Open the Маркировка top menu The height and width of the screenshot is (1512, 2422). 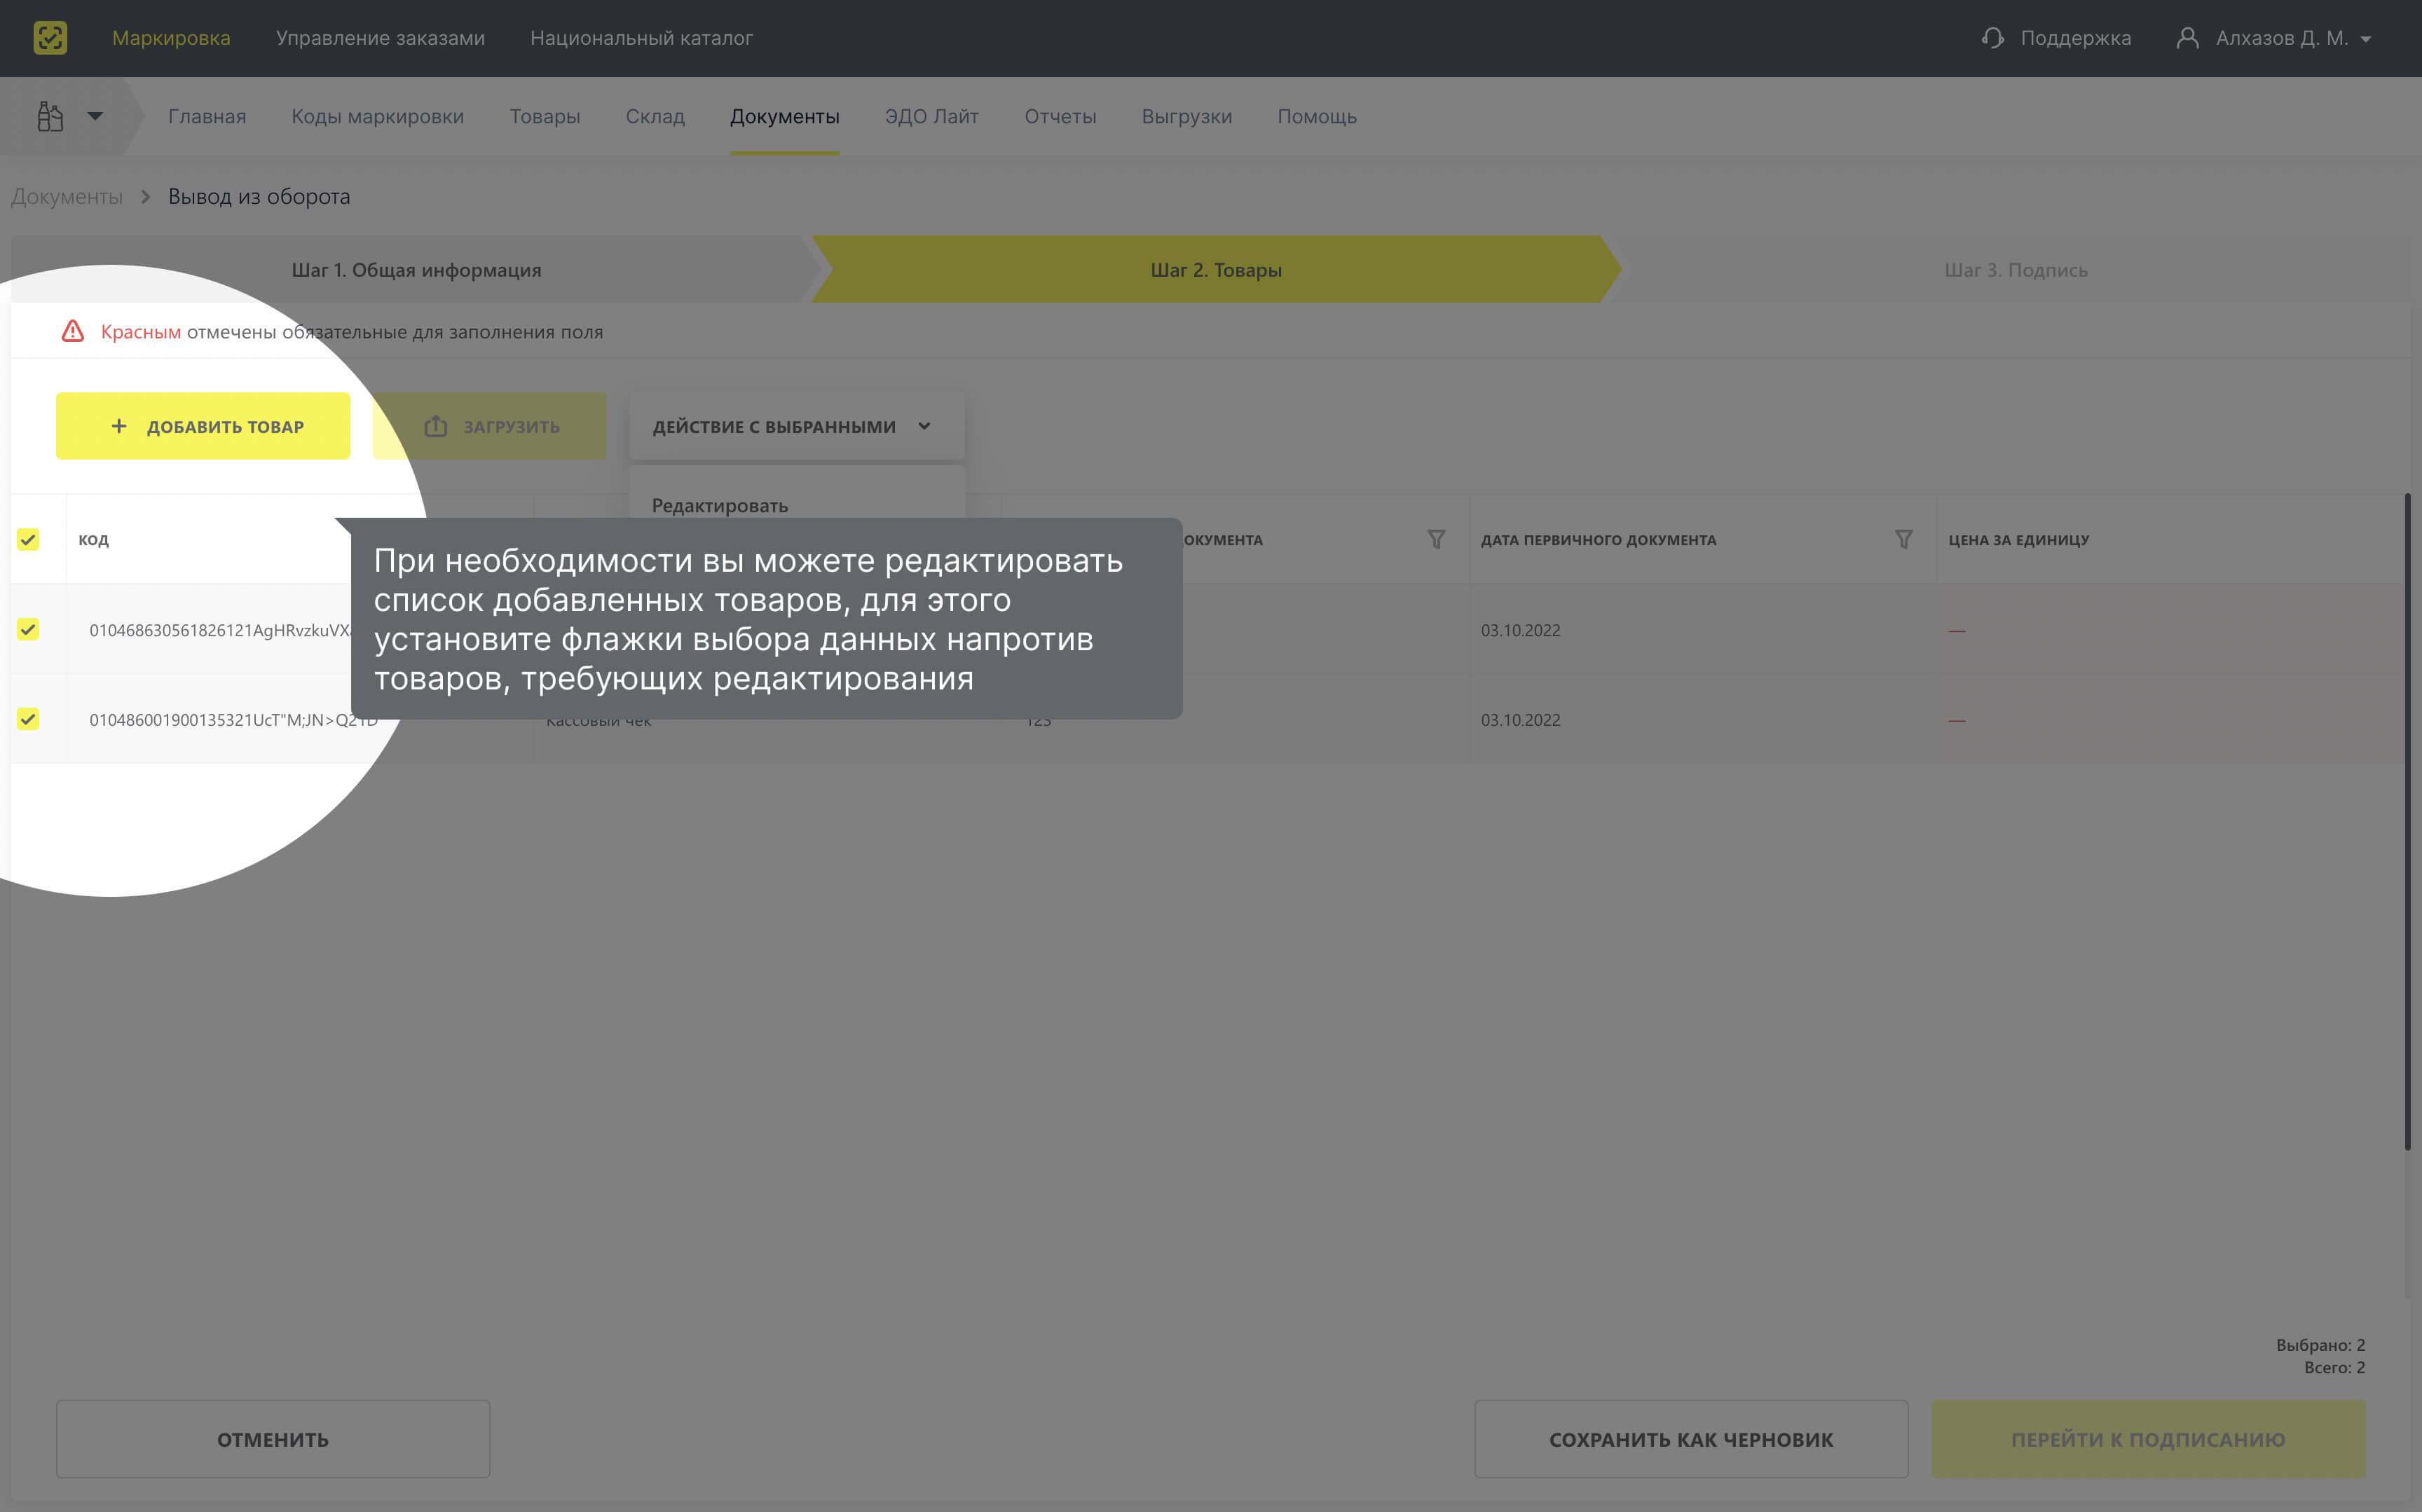(x=171, y=38)
